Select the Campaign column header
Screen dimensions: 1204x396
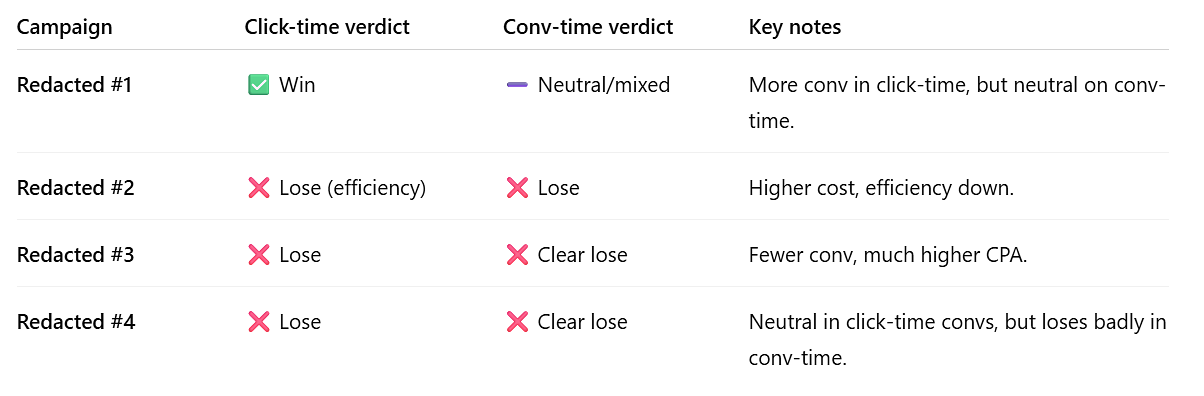pos(65,28)
